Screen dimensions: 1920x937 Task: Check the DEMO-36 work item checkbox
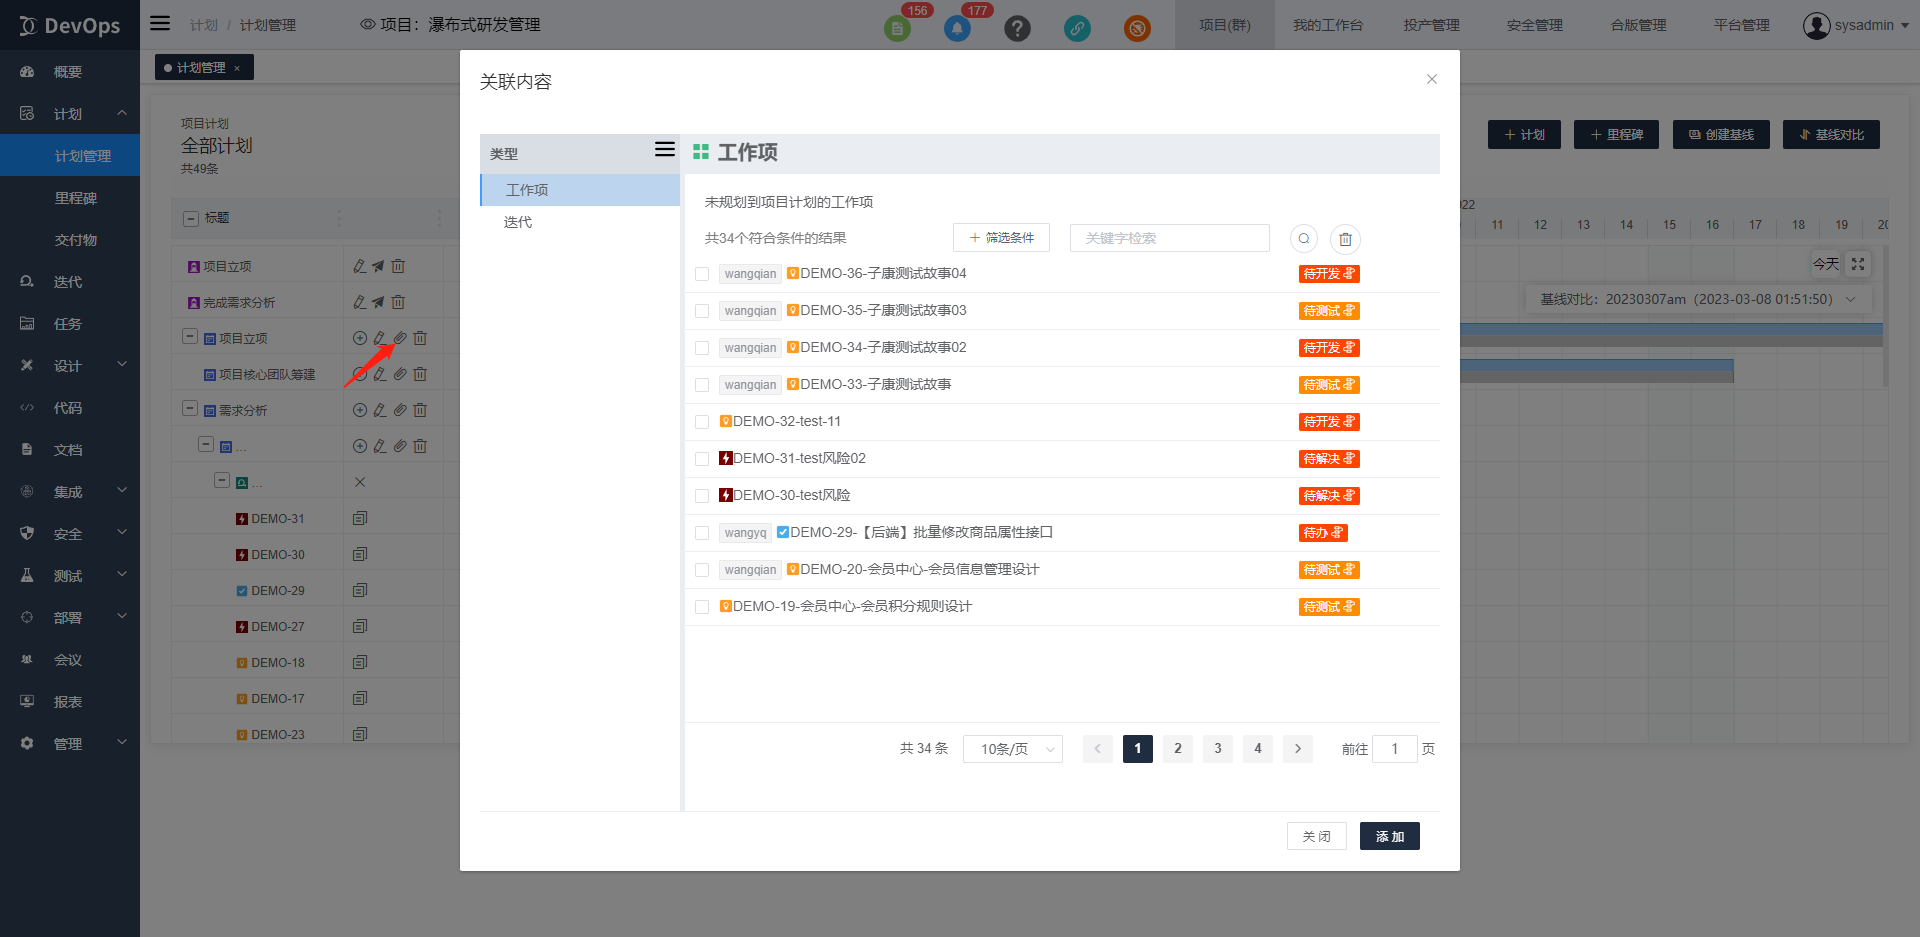(702, 274)
